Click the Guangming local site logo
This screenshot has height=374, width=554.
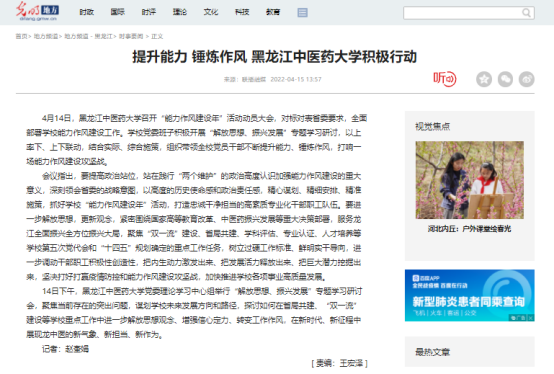37,11
